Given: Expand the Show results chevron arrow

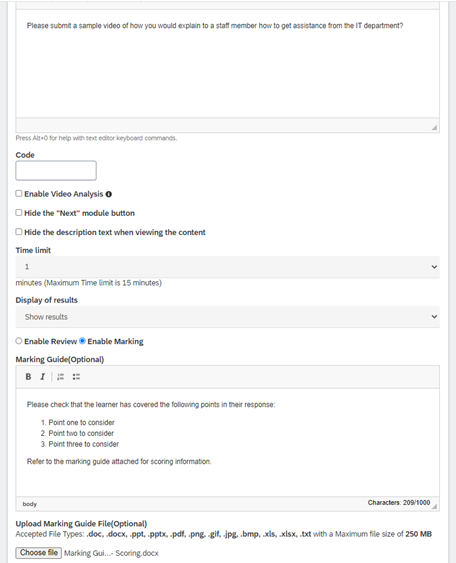Looking at the screenshot, I should click(x=434, y=317).
